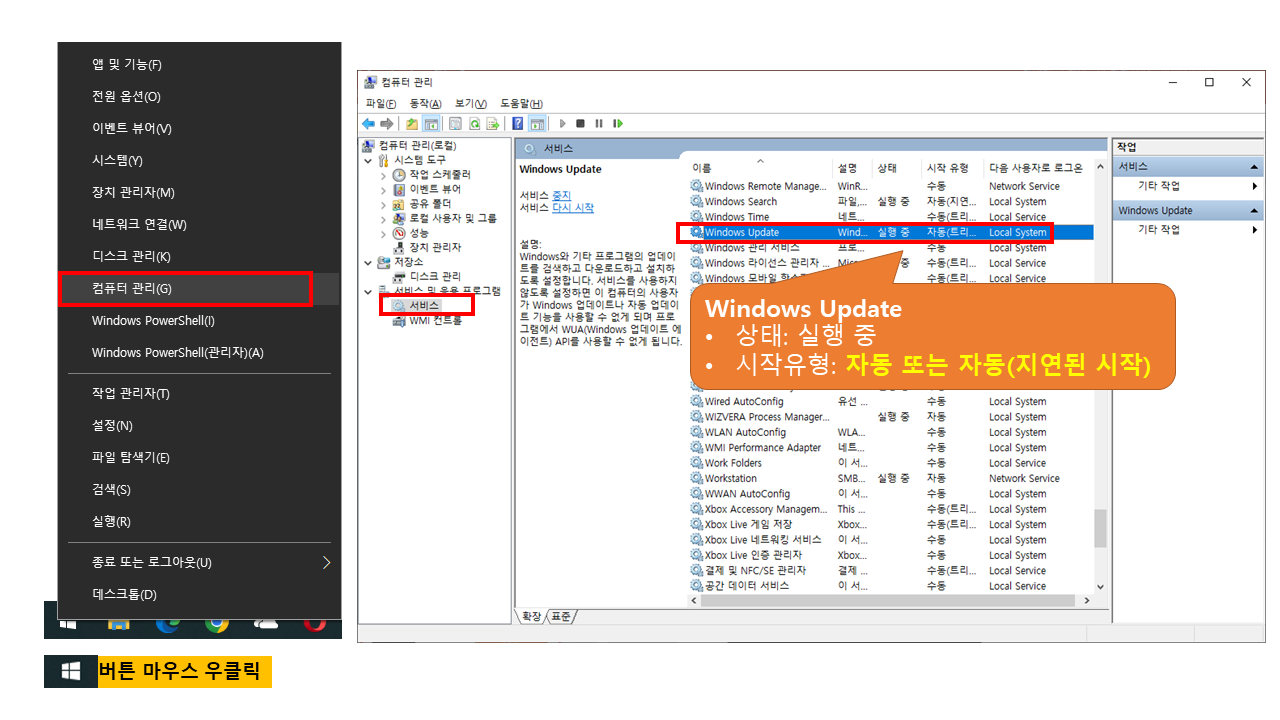
Task: Select the Work Folders service row
Action: pos(891,463)
